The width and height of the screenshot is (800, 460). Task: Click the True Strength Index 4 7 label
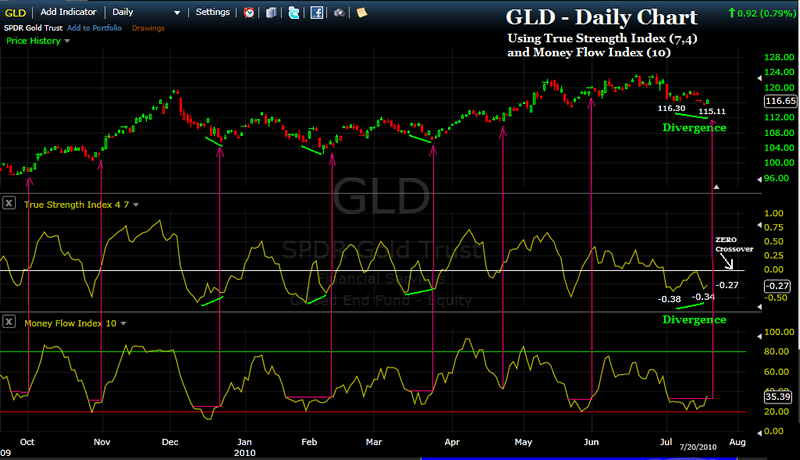76,205
